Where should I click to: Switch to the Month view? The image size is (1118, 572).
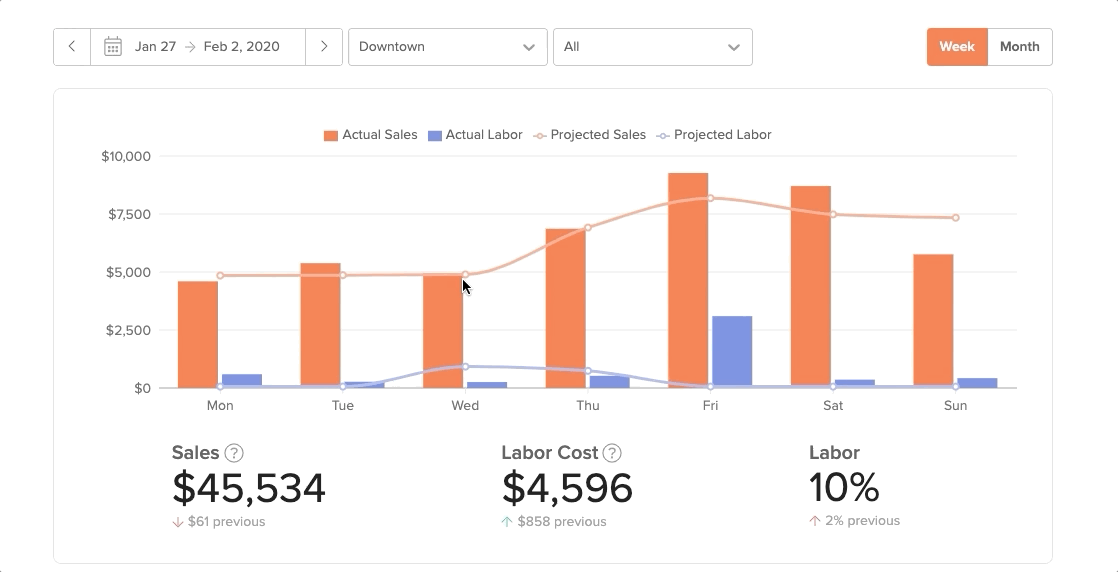click(1019, 47)
